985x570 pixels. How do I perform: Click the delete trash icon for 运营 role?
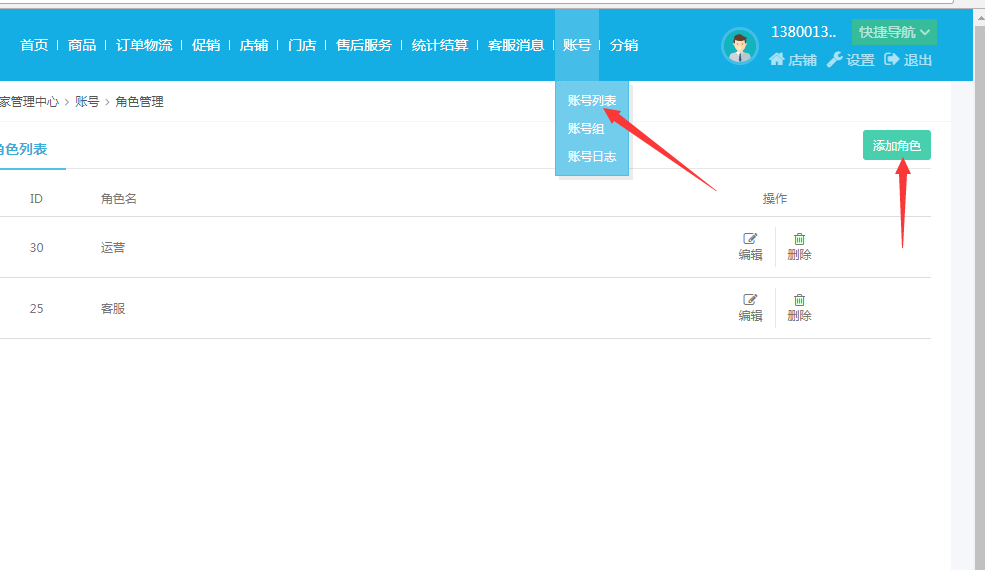click(799, 239)
